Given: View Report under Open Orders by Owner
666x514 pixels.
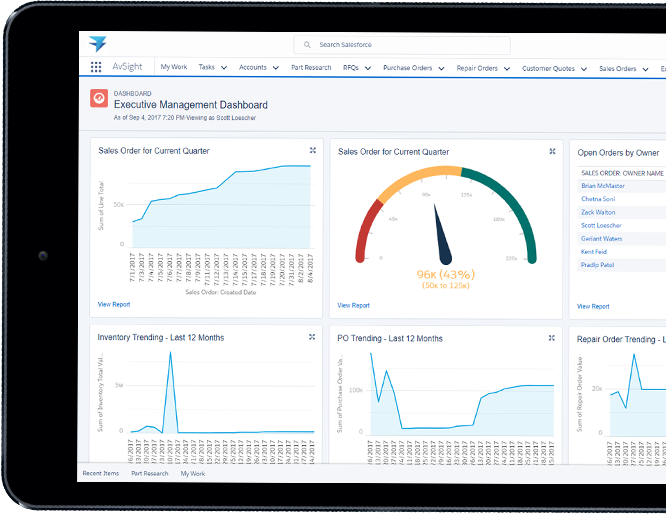Looking at the screenshot, I should 593,306.
